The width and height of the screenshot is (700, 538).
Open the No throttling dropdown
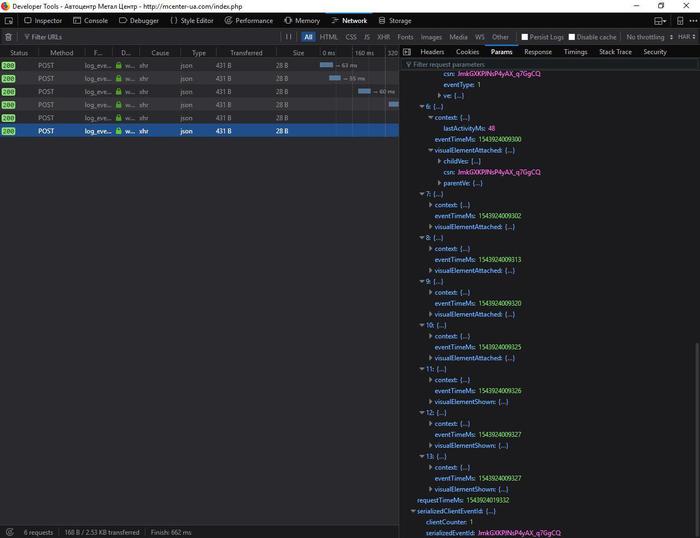click(649, 37)
